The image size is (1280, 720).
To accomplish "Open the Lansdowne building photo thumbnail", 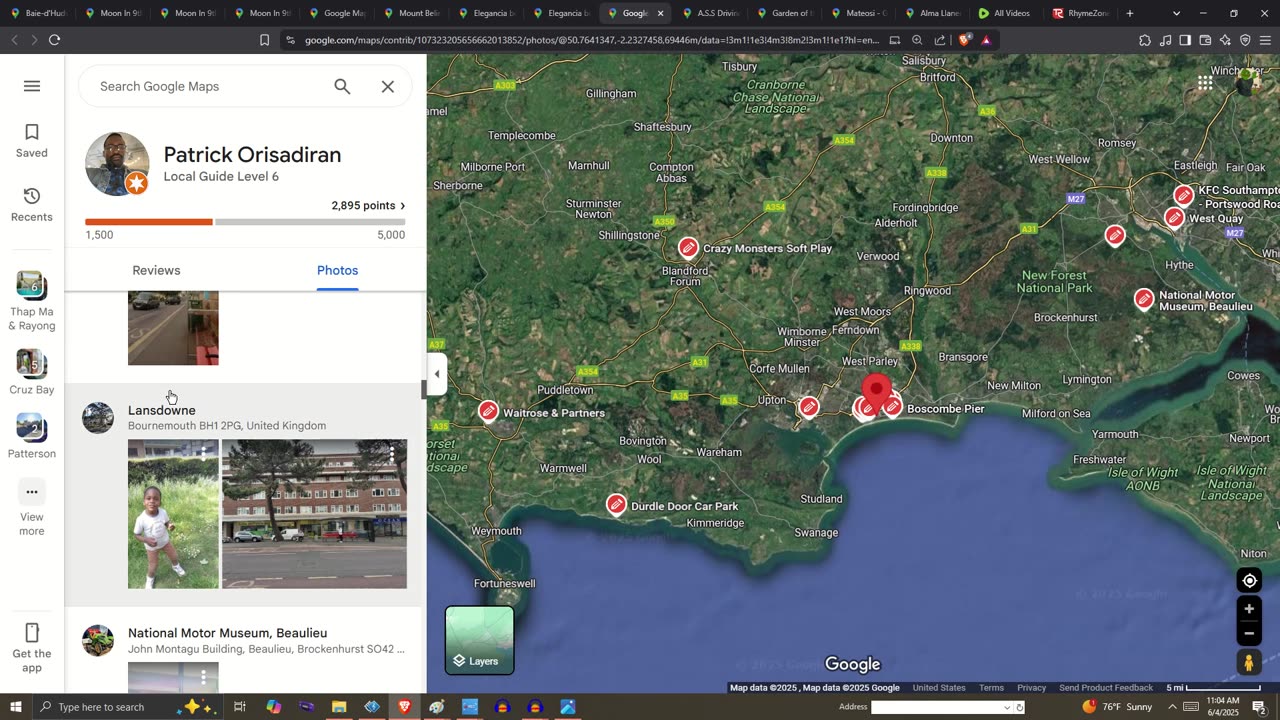I will click(x=314, y=514).
